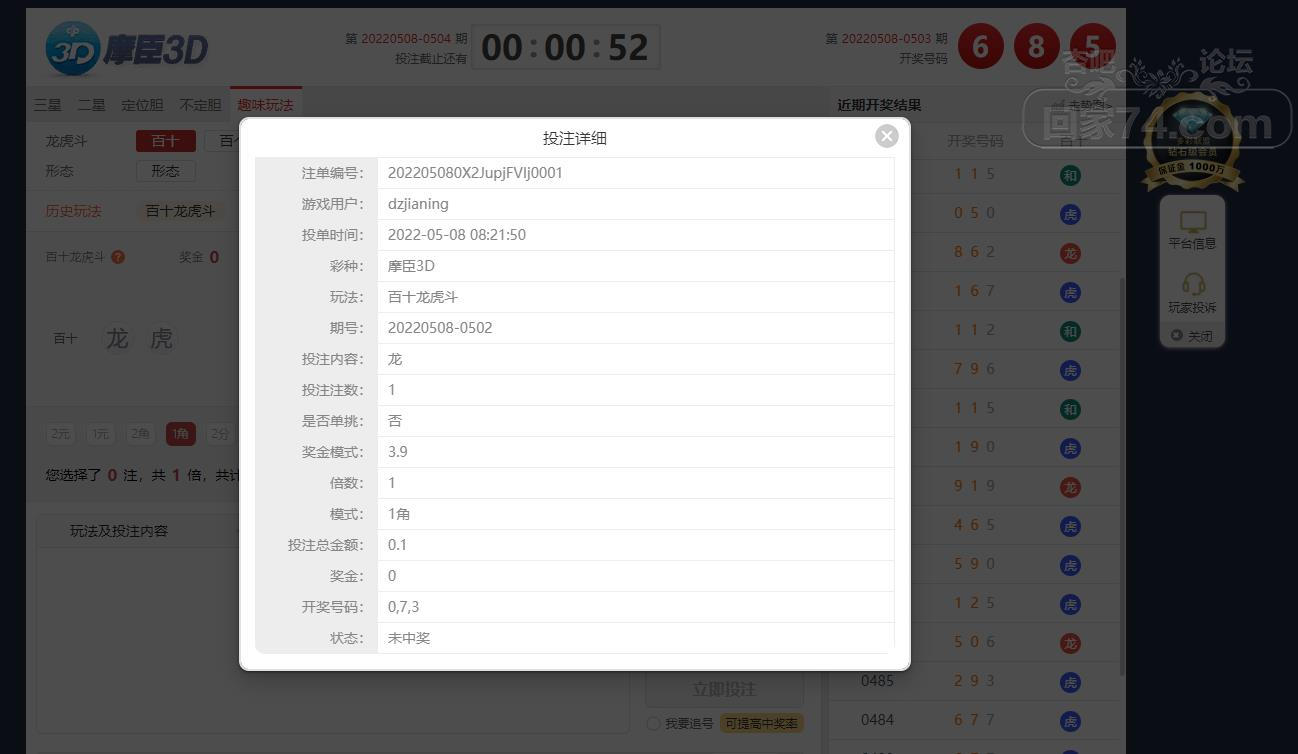
Task: Open 百十龙虎斗 from history plays
Action: click(x=180, y=211)
